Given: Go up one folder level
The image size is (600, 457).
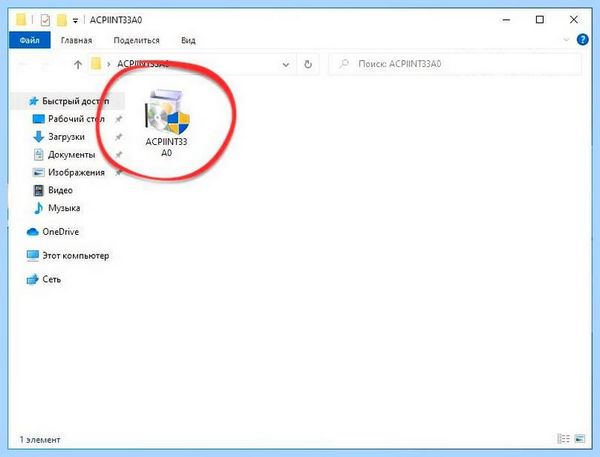Looking at the screenshot, I should pyautogui.click(x=78, y=64).
